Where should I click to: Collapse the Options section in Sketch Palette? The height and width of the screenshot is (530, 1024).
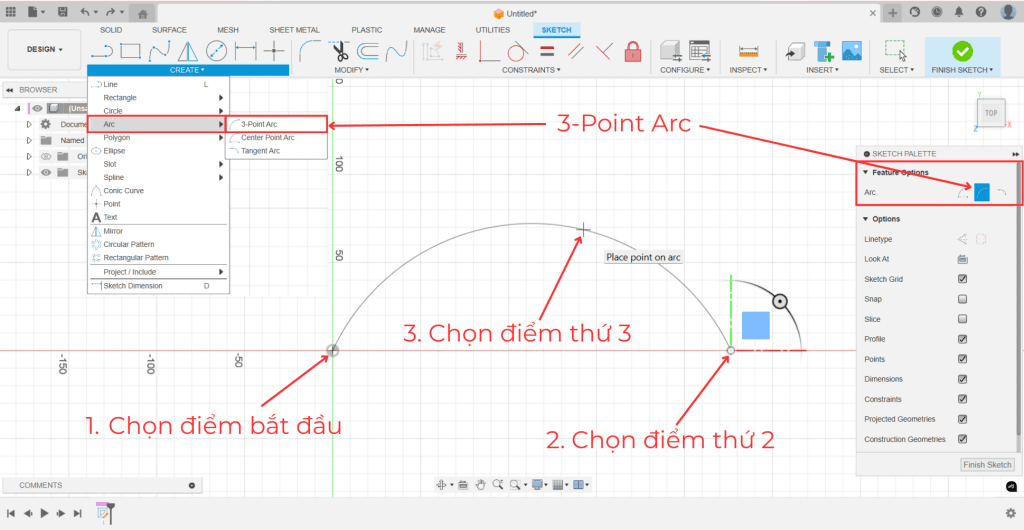tap(866, 219)
